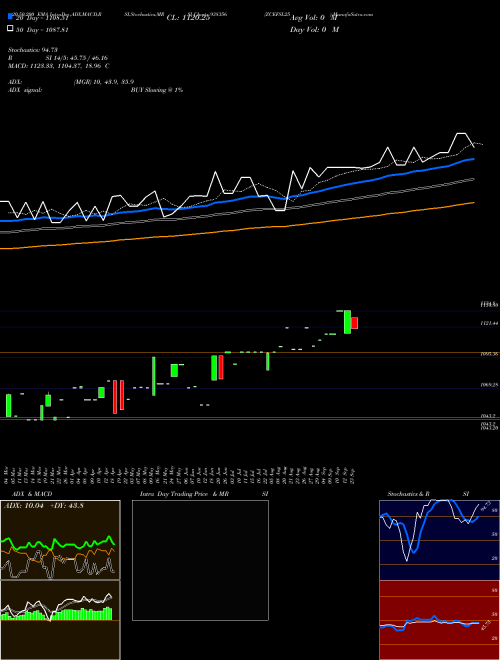
Task: Click the 20 Day average value text
Action: click(x=41, y=18)
